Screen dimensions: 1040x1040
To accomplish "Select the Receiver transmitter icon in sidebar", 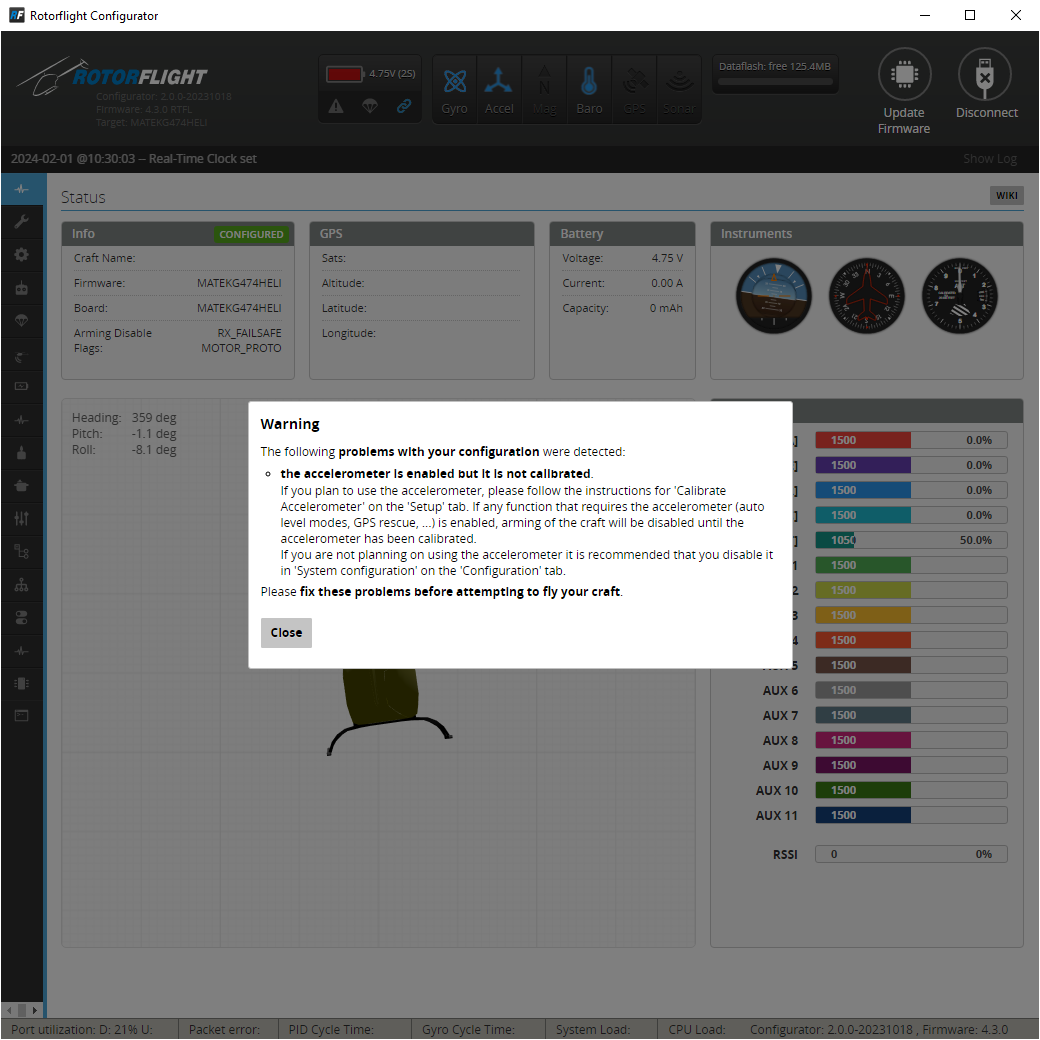I will click(x=21, y=288).
